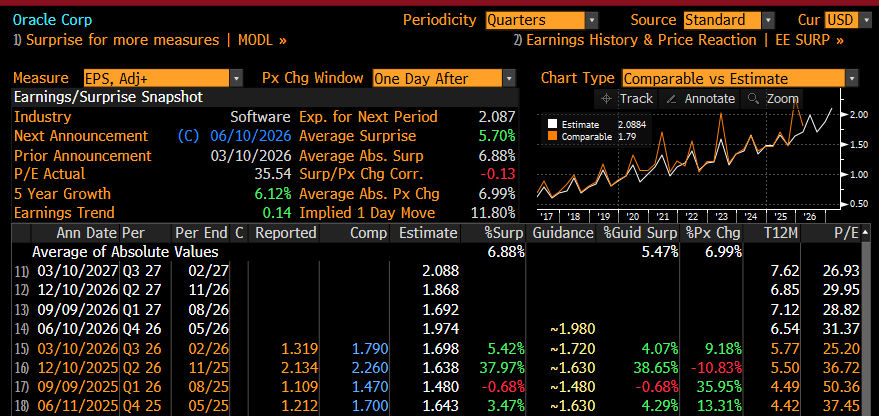Click the Estimate column header
This screenshot has width=879, height=416.
click(428, 233)
